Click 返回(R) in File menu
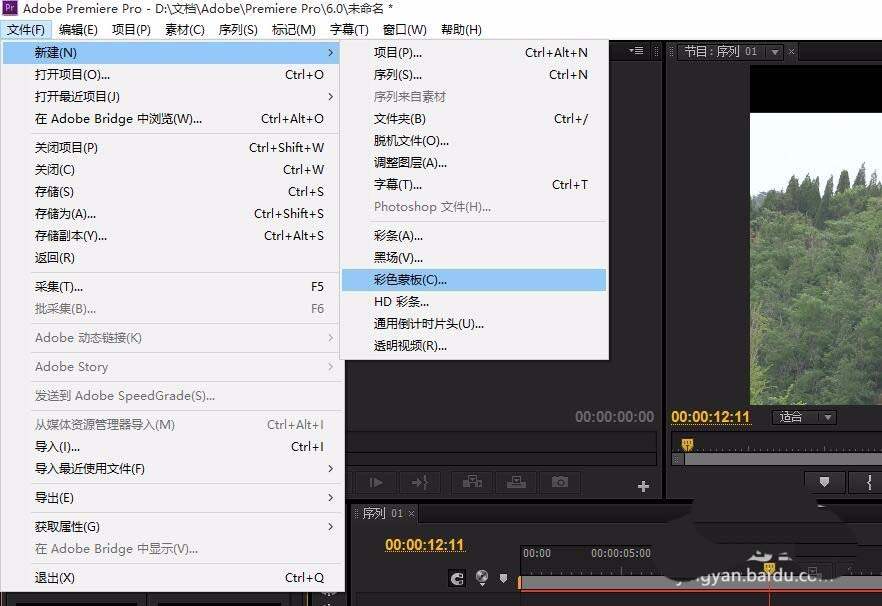 point(171,258)
